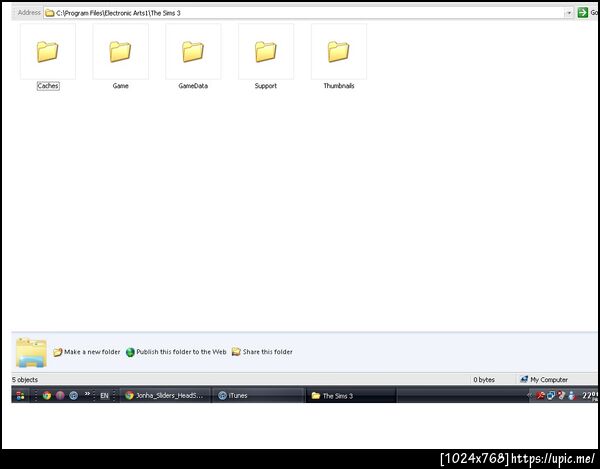The image size is (600, 469).
Task: Click the Game folder name label
Action: click(x=121, y=86)
